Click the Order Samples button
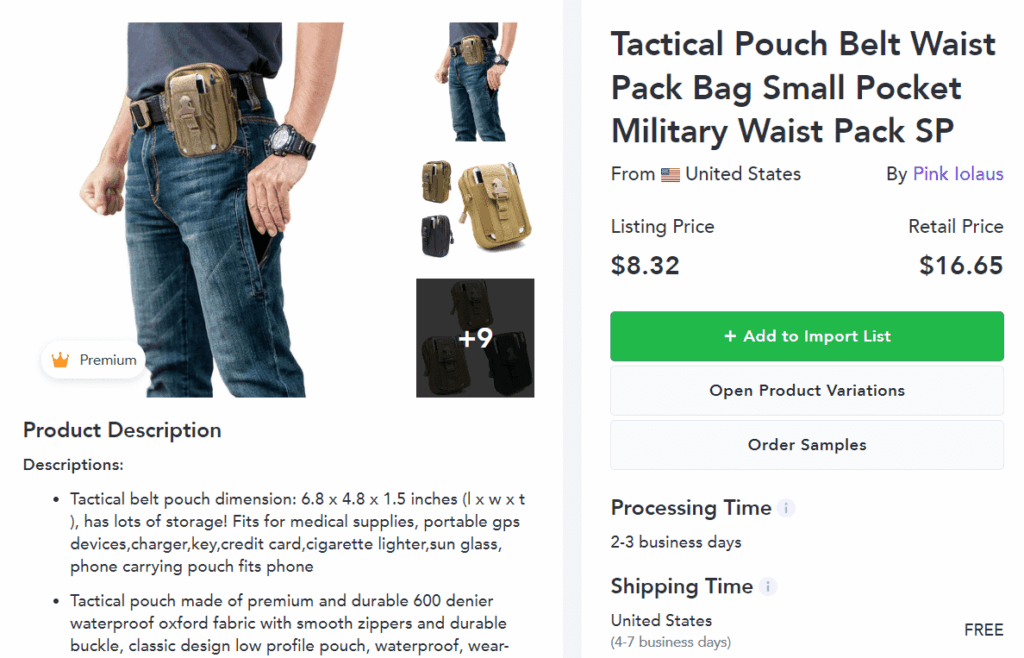 [807, 445]
